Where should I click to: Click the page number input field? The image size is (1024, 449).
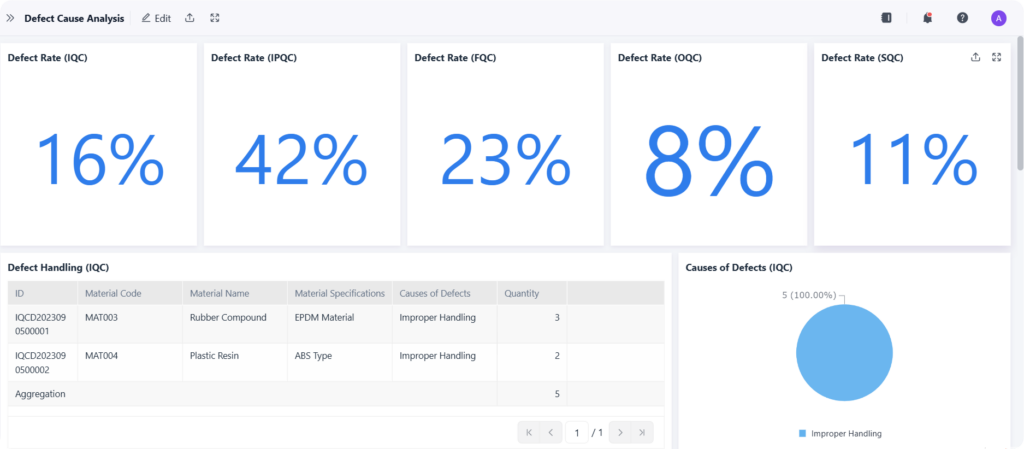pyautogui.click(x=576, y=432)
